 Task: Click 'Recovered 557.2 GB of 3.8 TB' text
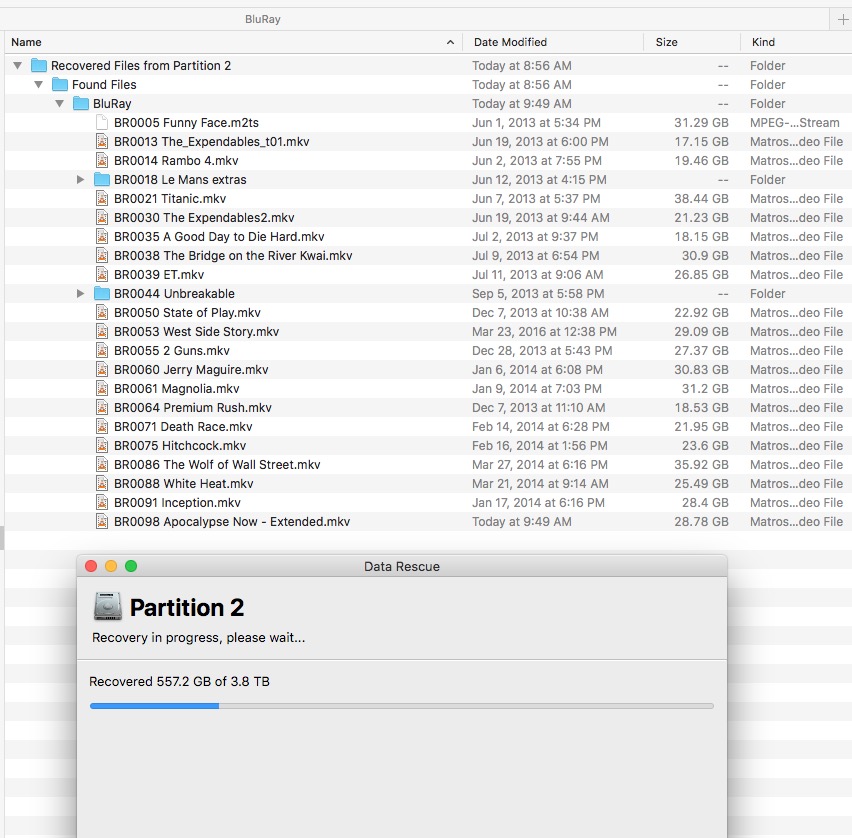(179, 681)
